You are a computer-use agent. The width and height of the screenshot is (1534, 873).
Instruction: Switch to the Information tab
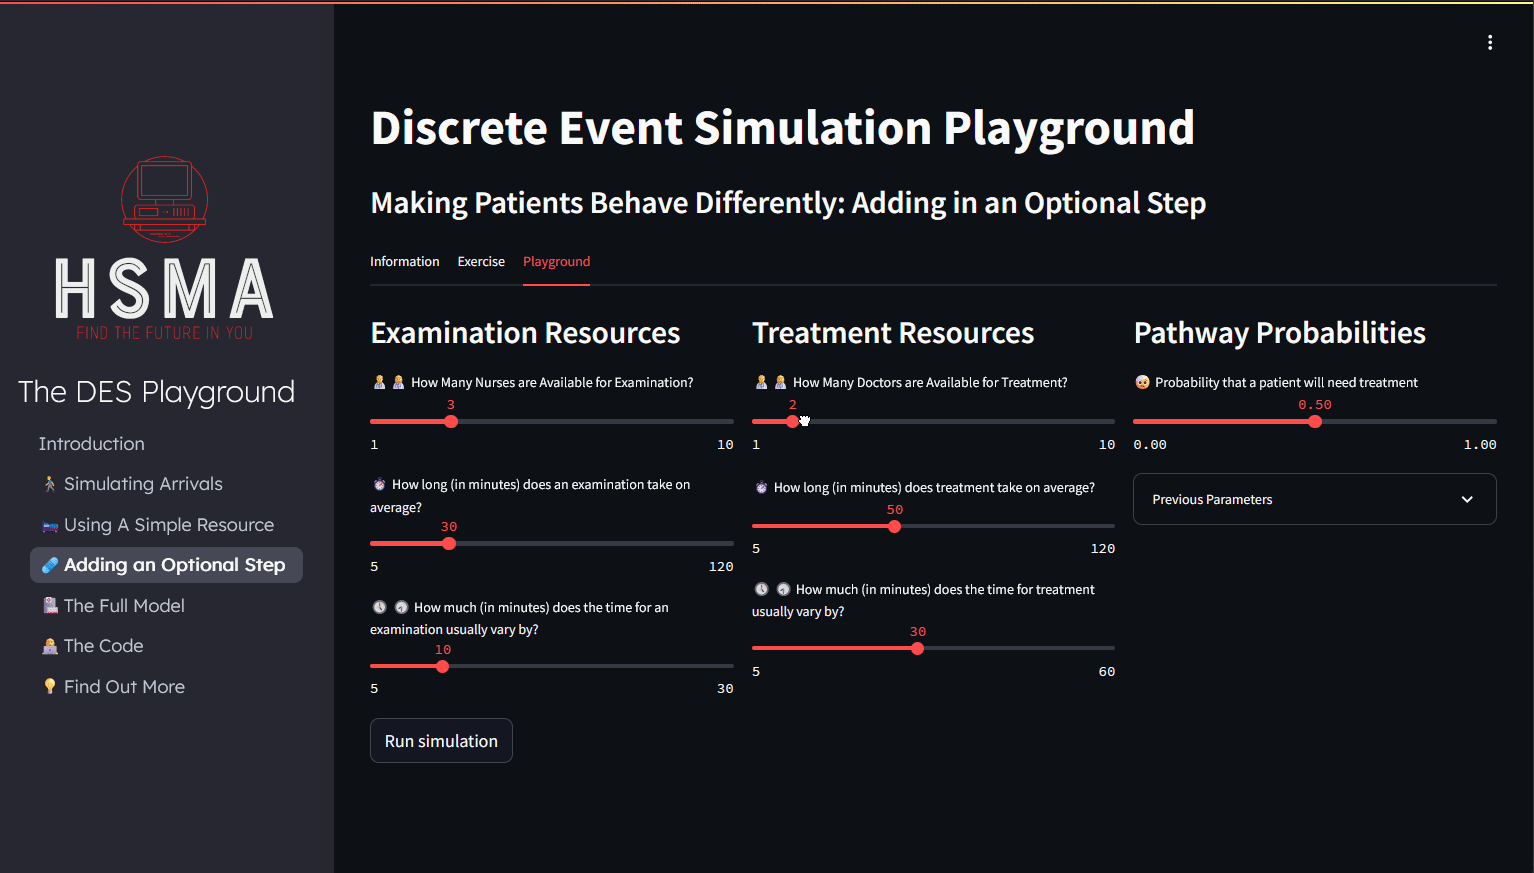tap(404, 262)
